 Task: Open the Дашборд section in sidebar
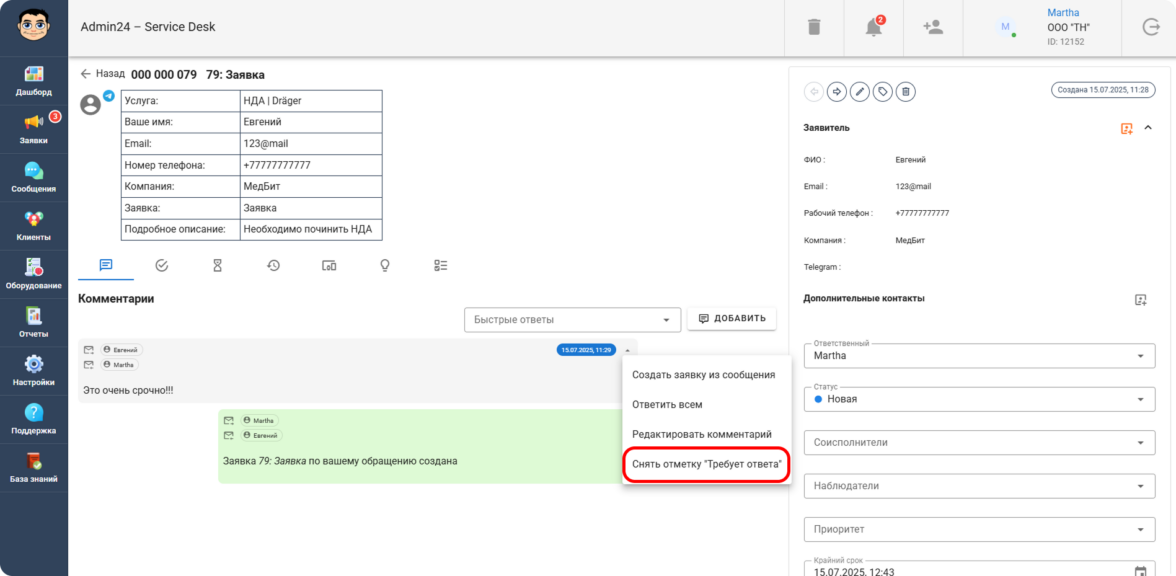point(34,81)
